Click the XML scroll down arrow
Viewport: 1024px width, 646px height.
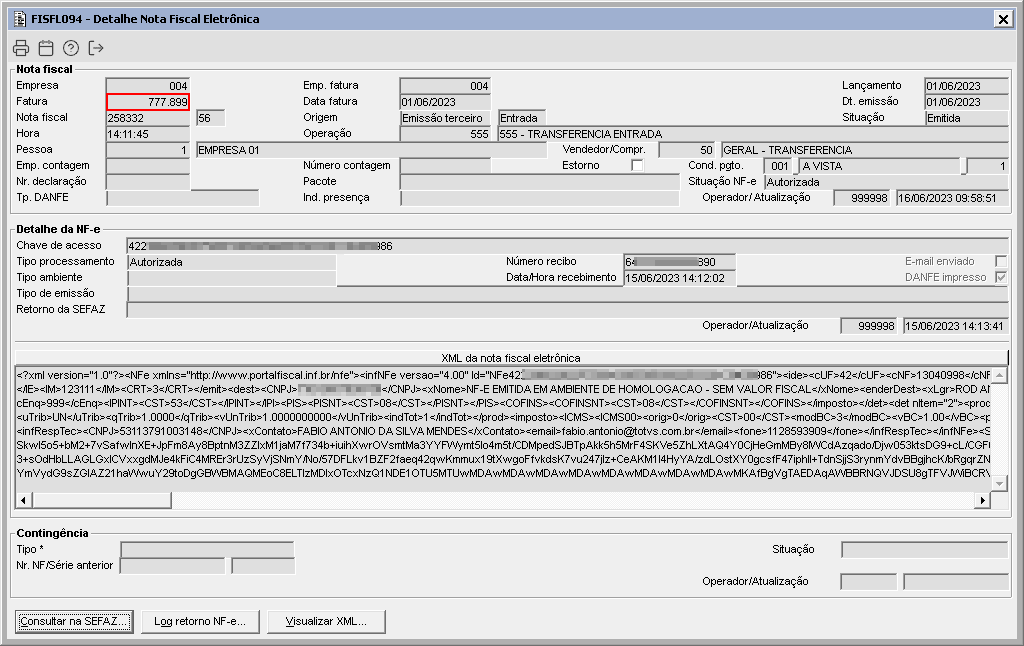tap(999, 483)
